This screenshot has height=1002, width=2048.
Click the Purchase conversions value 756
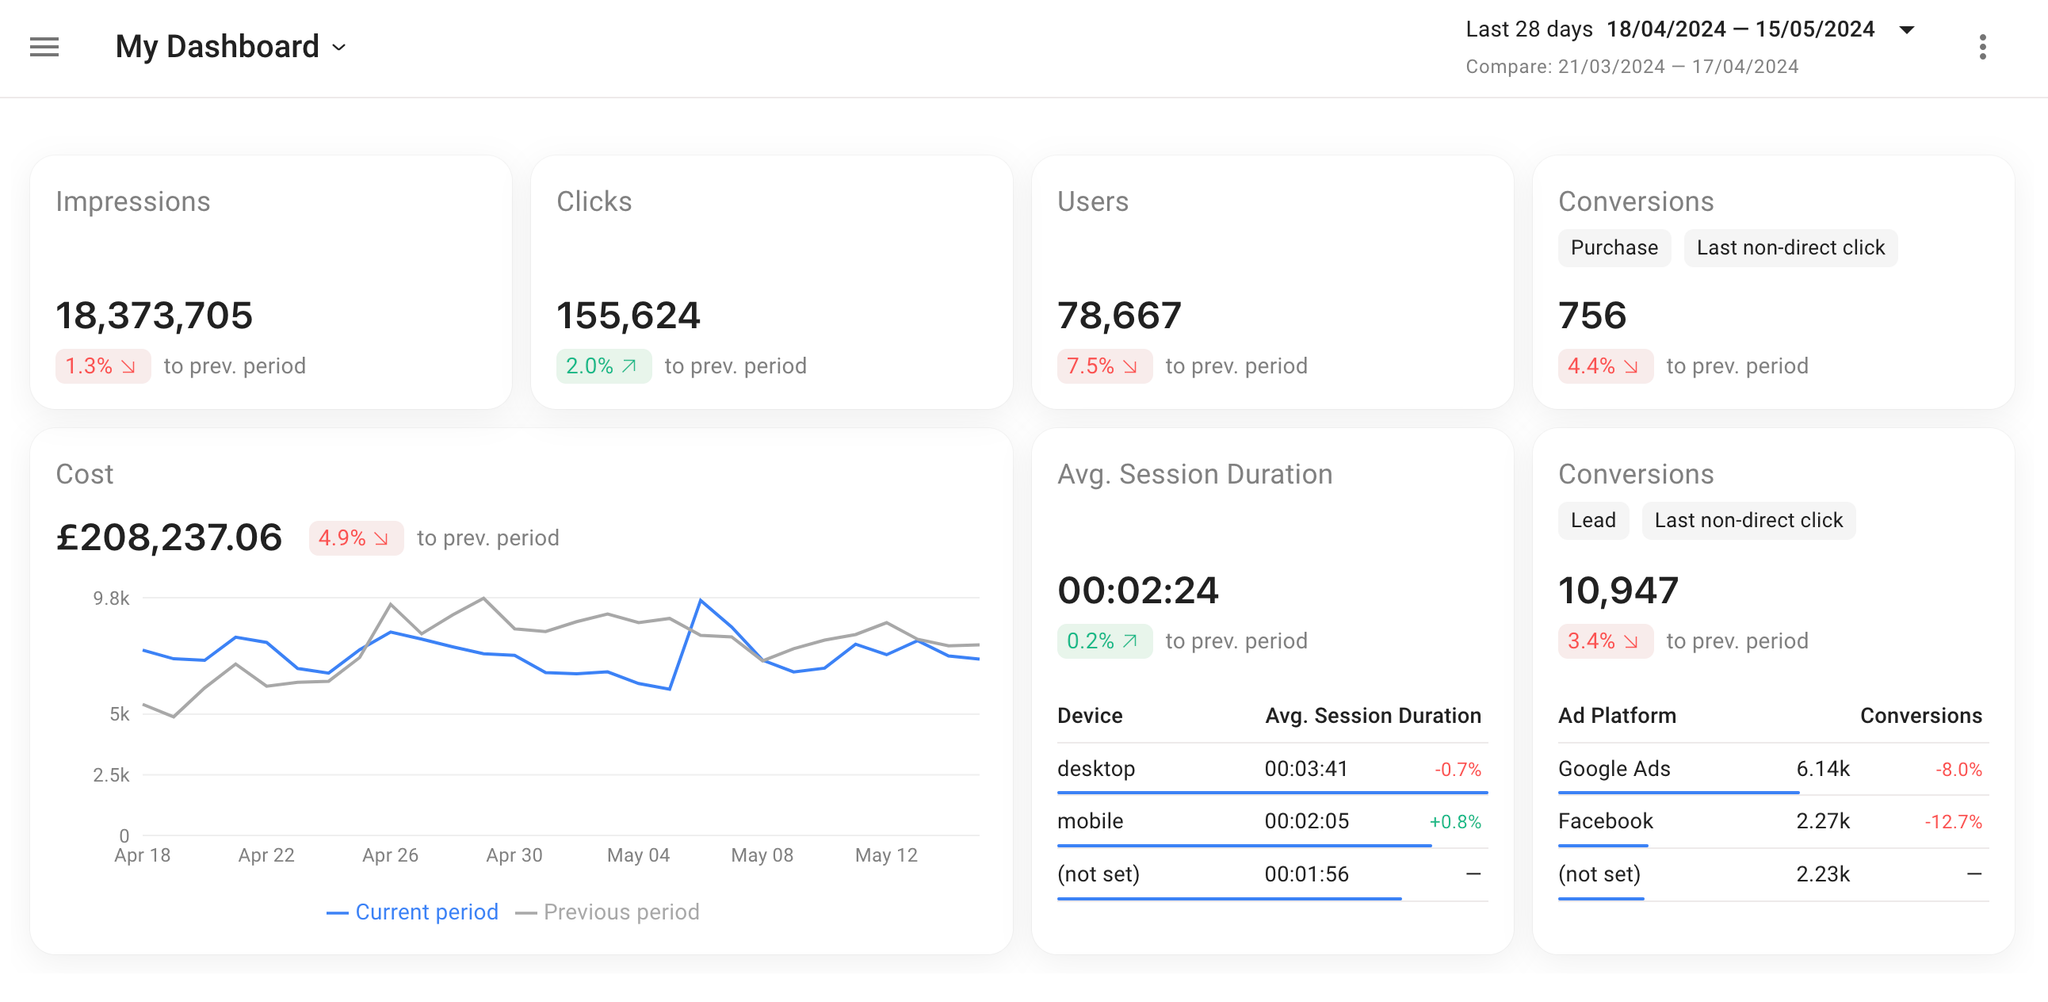[1592, 316]
